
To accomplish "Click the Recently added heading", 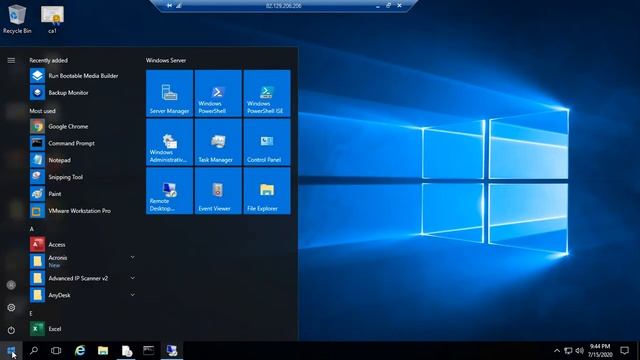I will pos(49,60).
